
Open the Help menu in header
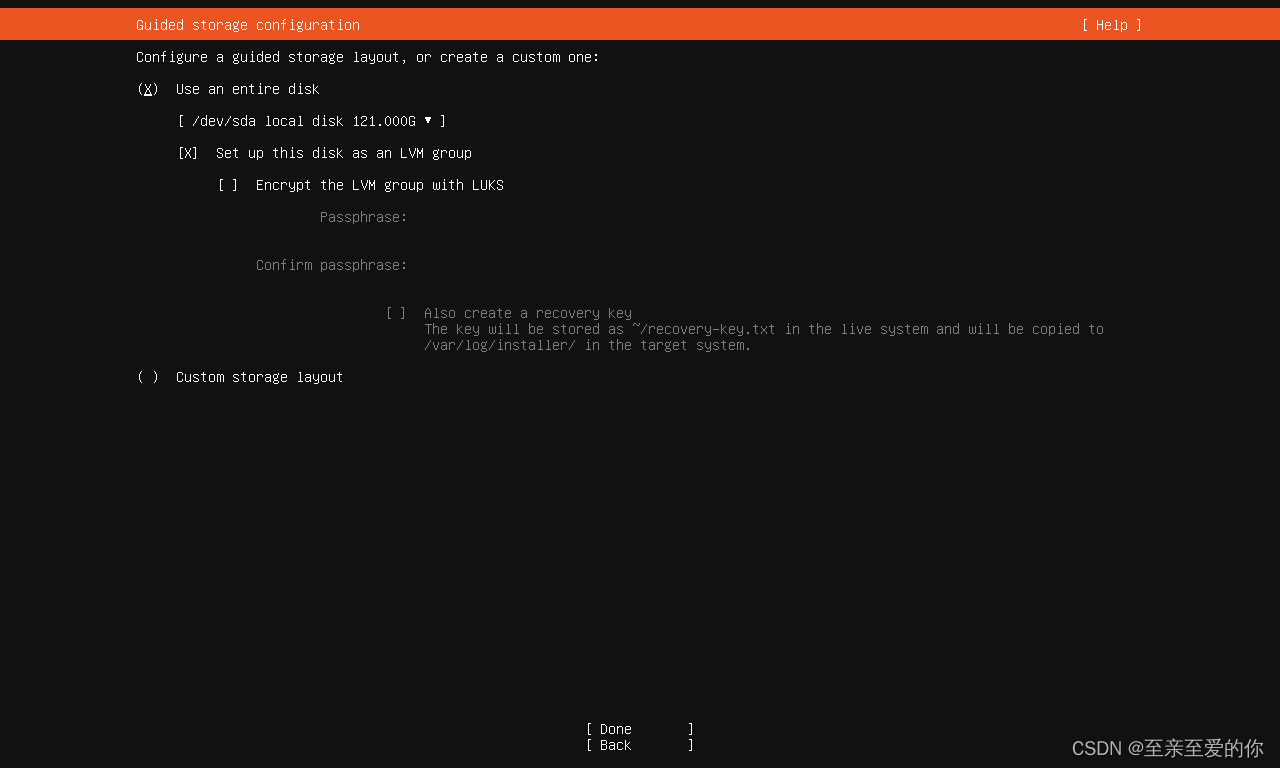click(x=1111, y=25)
